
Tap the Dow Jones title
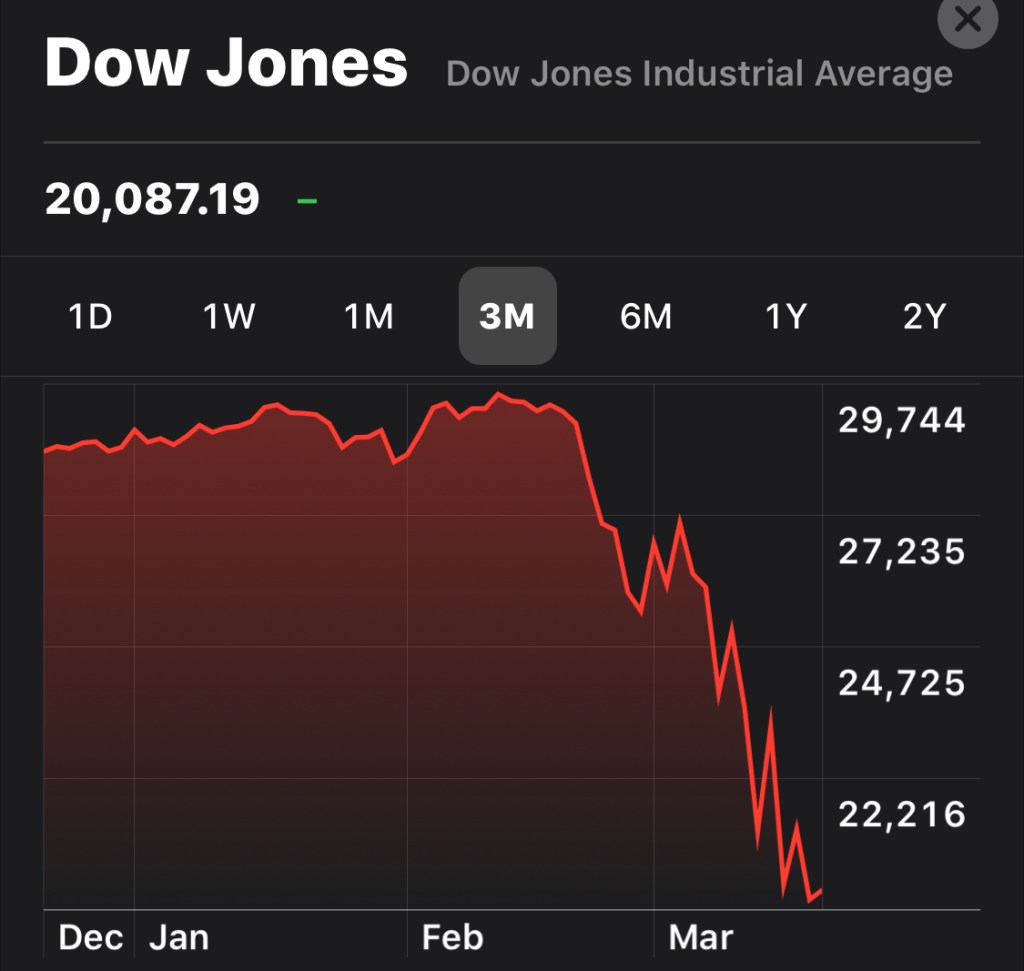click(x=226, y=64)
